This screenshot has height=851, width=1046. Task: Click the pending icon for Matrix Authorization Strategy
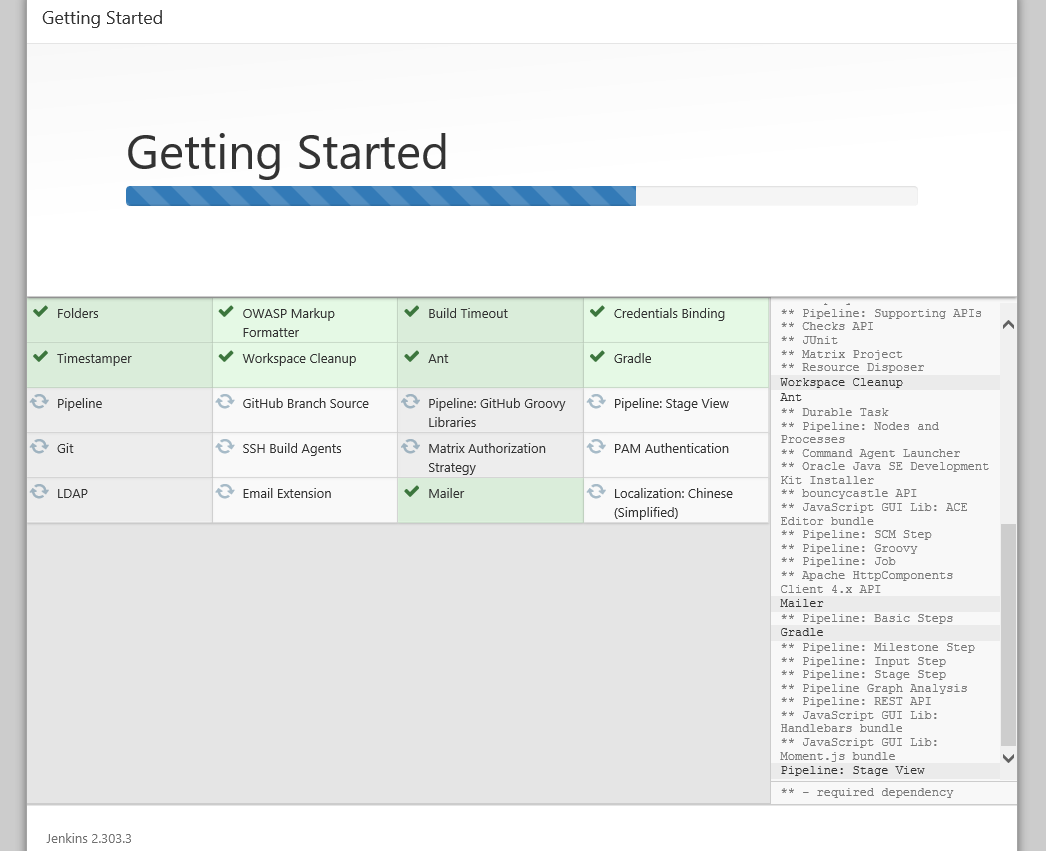pyautogui.click(x=410, y=446)
